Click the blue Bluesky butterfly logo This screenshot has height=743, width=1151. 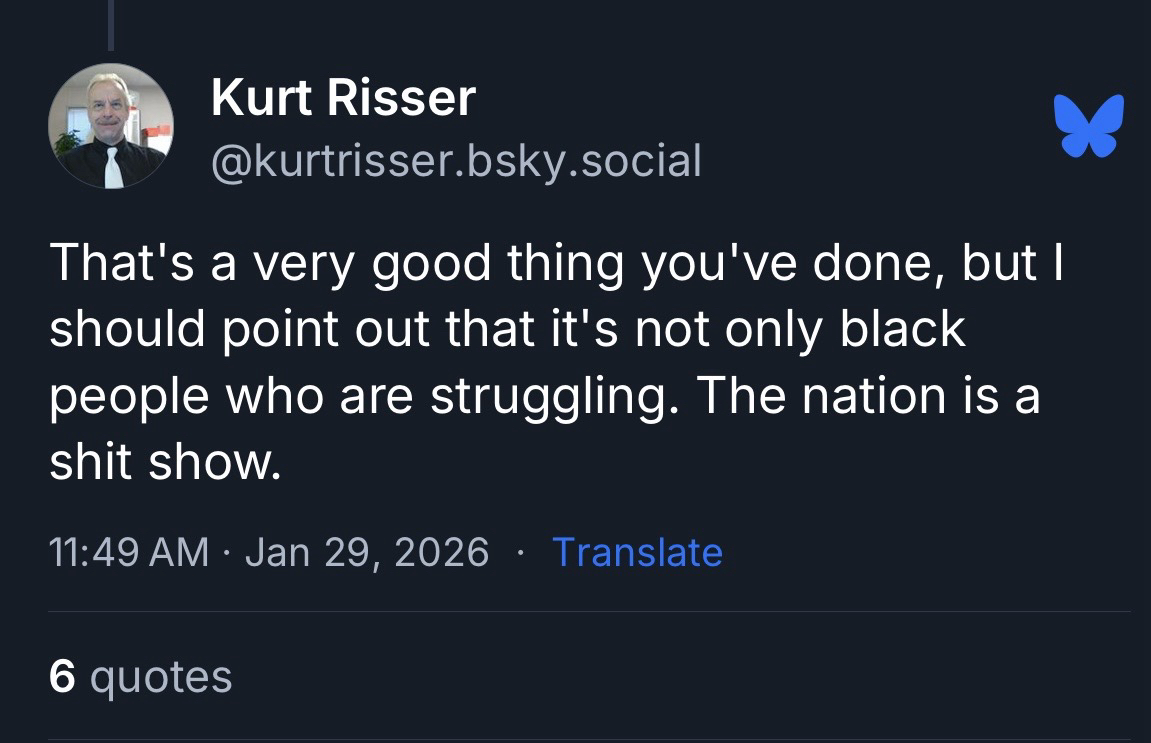tap(1088, 125)
